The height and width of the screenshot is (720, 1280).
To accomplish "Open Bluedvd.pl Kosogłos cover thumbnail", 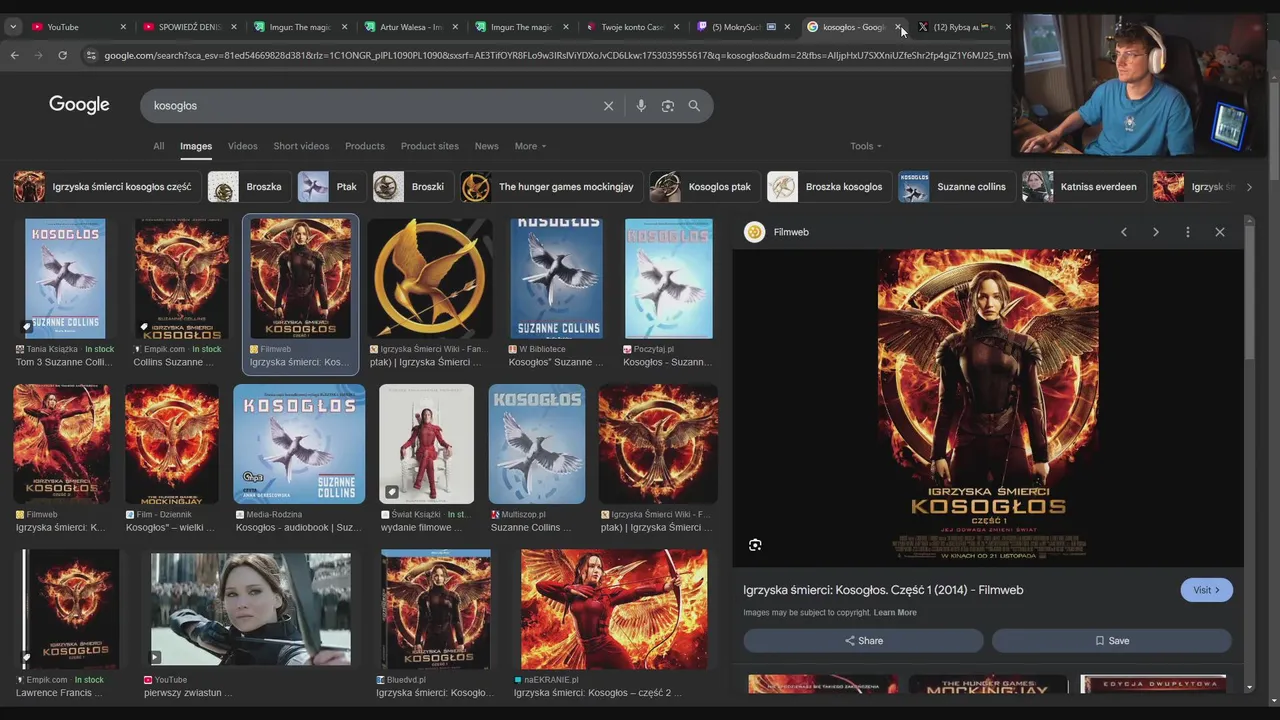I will tap(435, 609).
